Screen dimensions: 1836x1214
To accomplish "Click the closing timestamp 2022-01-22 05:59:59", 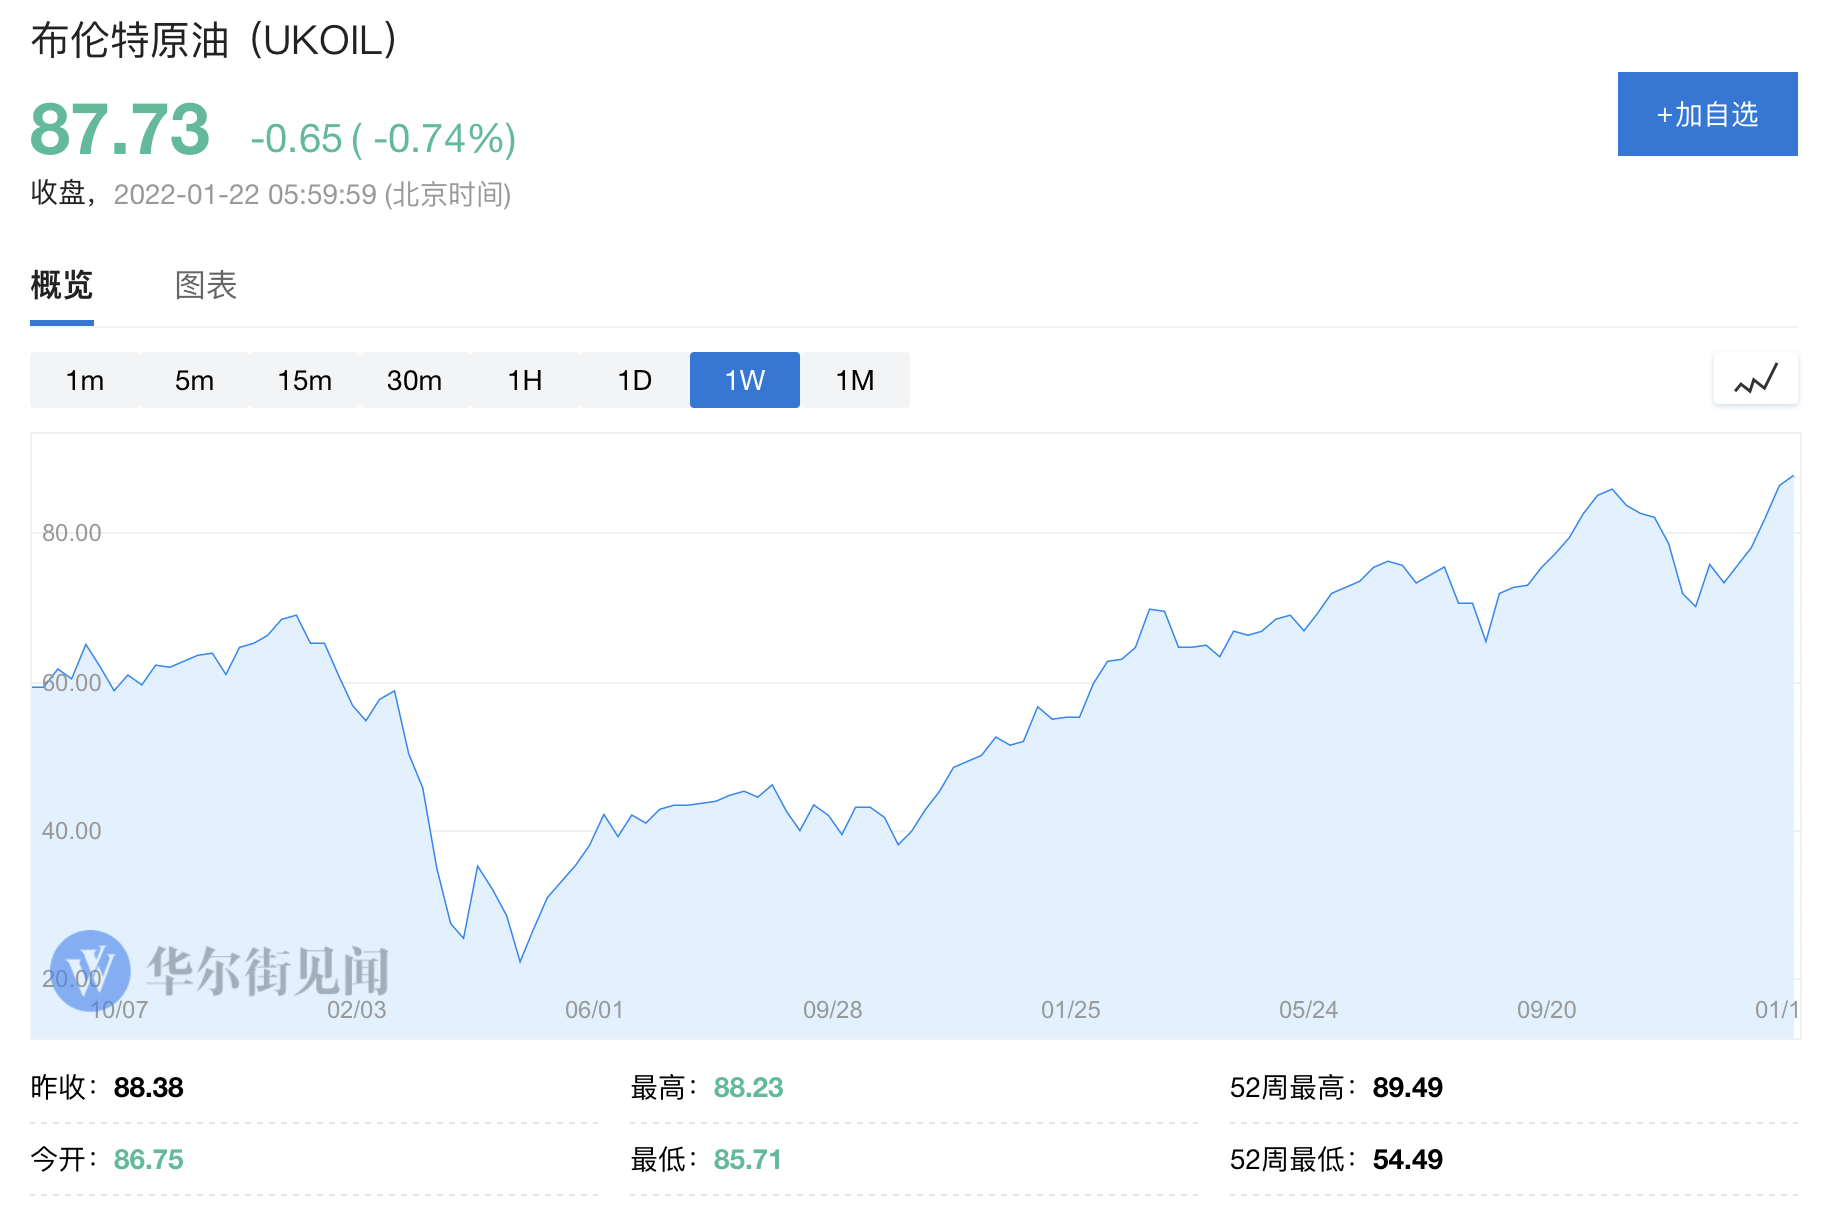I will (245, 194).
